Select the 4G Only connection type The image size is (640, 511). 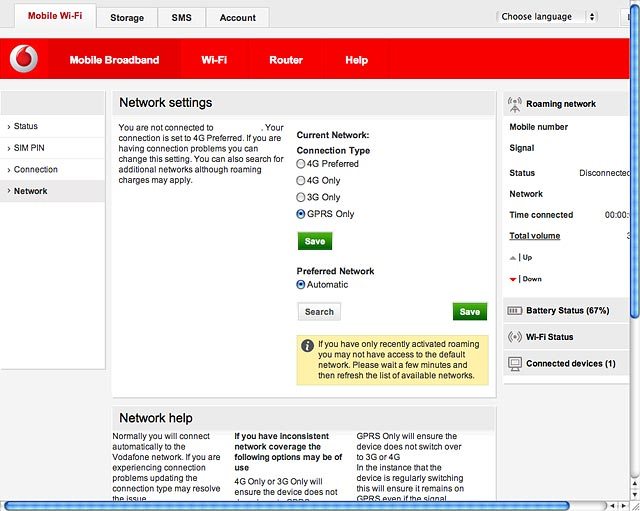coord(300,181)
